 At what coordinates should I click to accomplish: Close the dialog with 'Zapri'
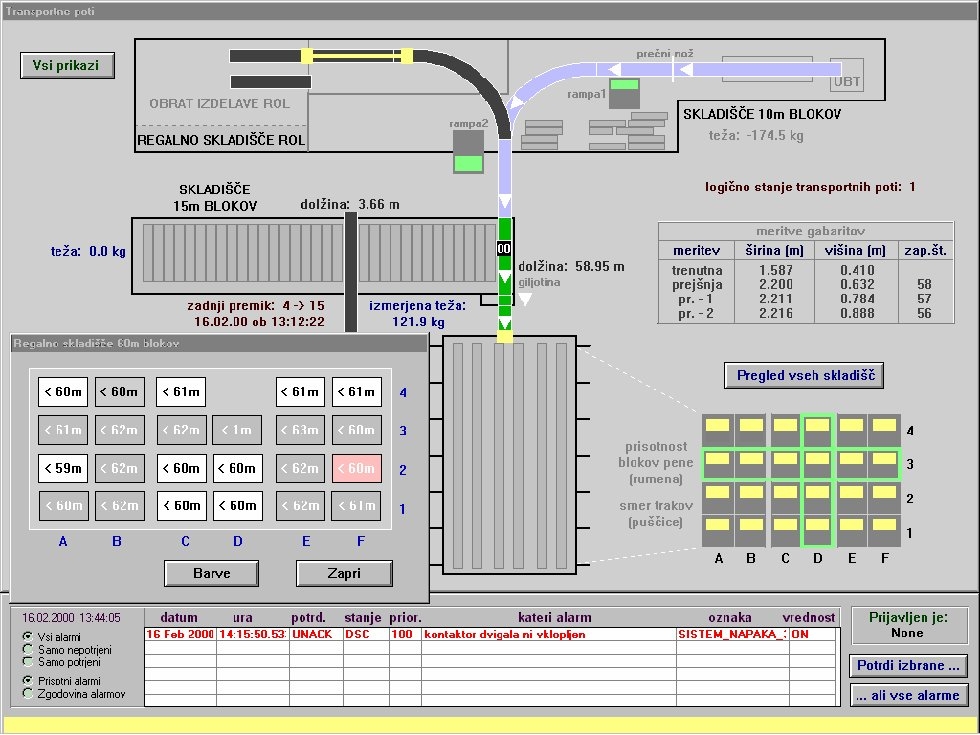click(x=344, y=573)
